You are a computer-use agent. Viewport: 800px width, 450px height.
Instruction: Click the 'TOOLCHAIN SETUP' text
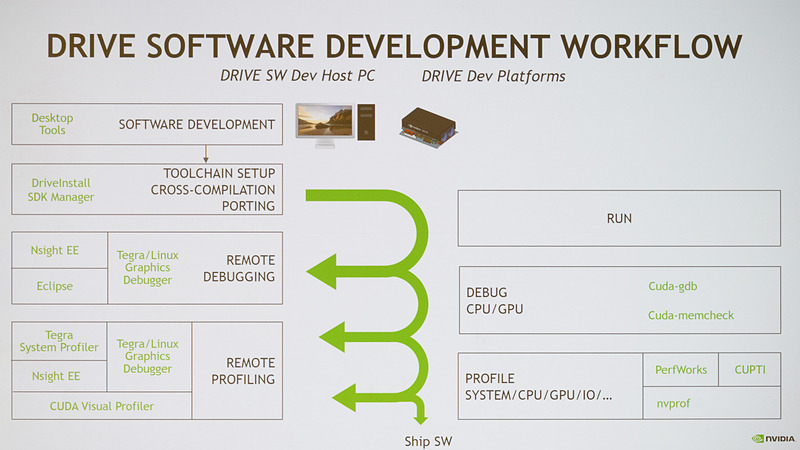219,173
